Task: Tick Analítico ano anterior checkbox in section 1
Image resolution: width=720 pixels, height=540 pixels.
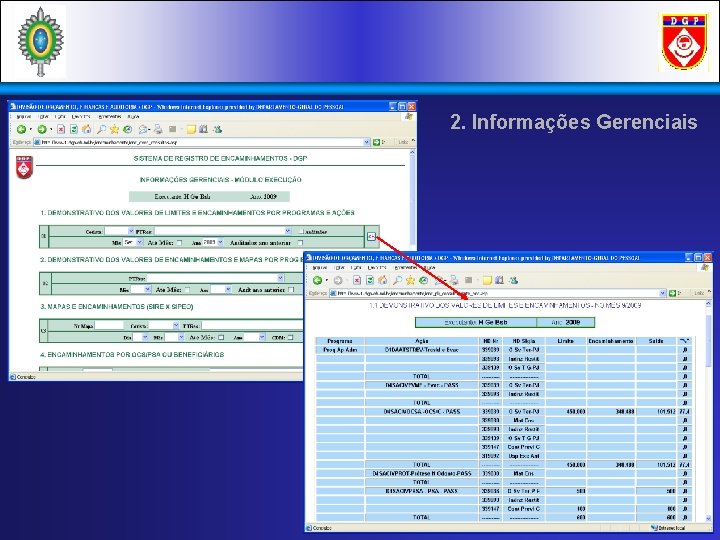Action: tap(300, 242)
